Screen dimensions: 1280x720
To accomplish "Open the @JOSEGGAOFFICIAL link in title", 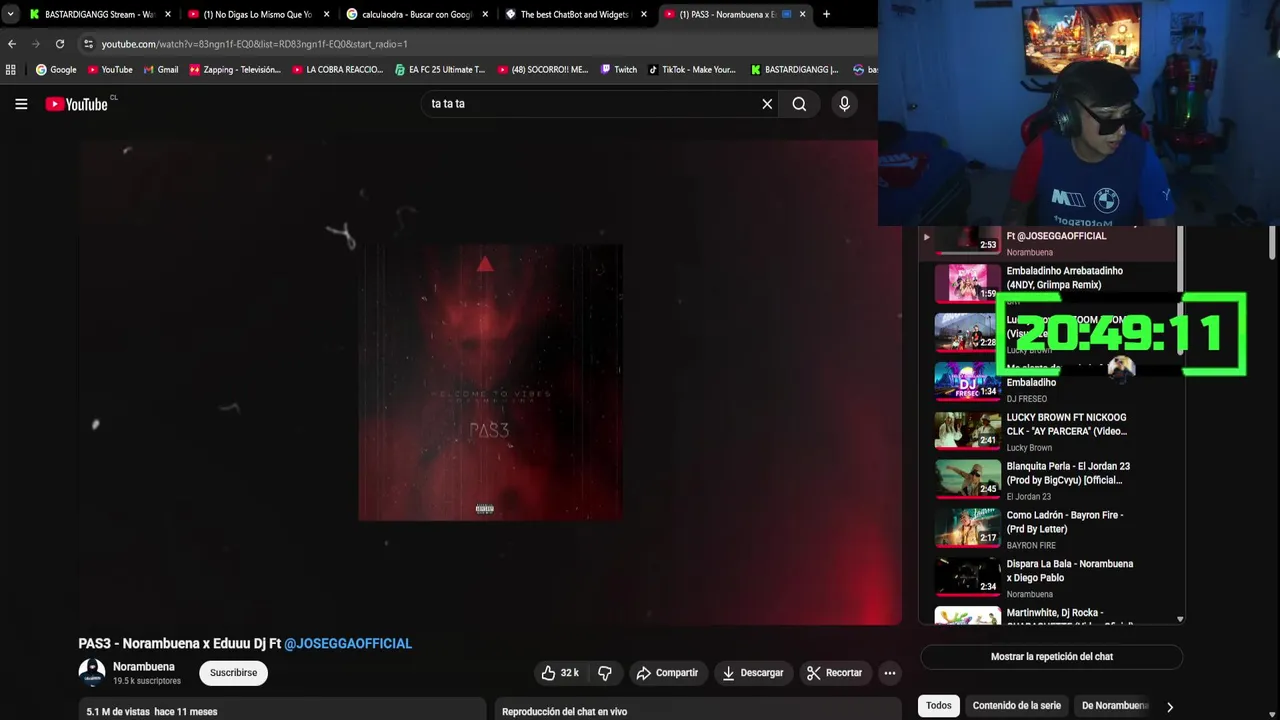I will pyautogui.click(x=348, y=644).
